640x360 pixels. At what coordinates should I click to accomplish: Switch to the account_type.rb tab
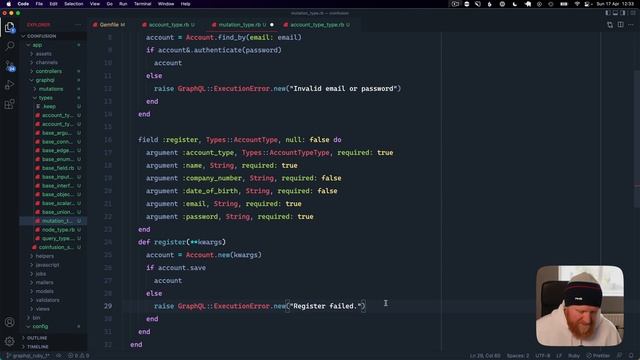coord(169,25)
